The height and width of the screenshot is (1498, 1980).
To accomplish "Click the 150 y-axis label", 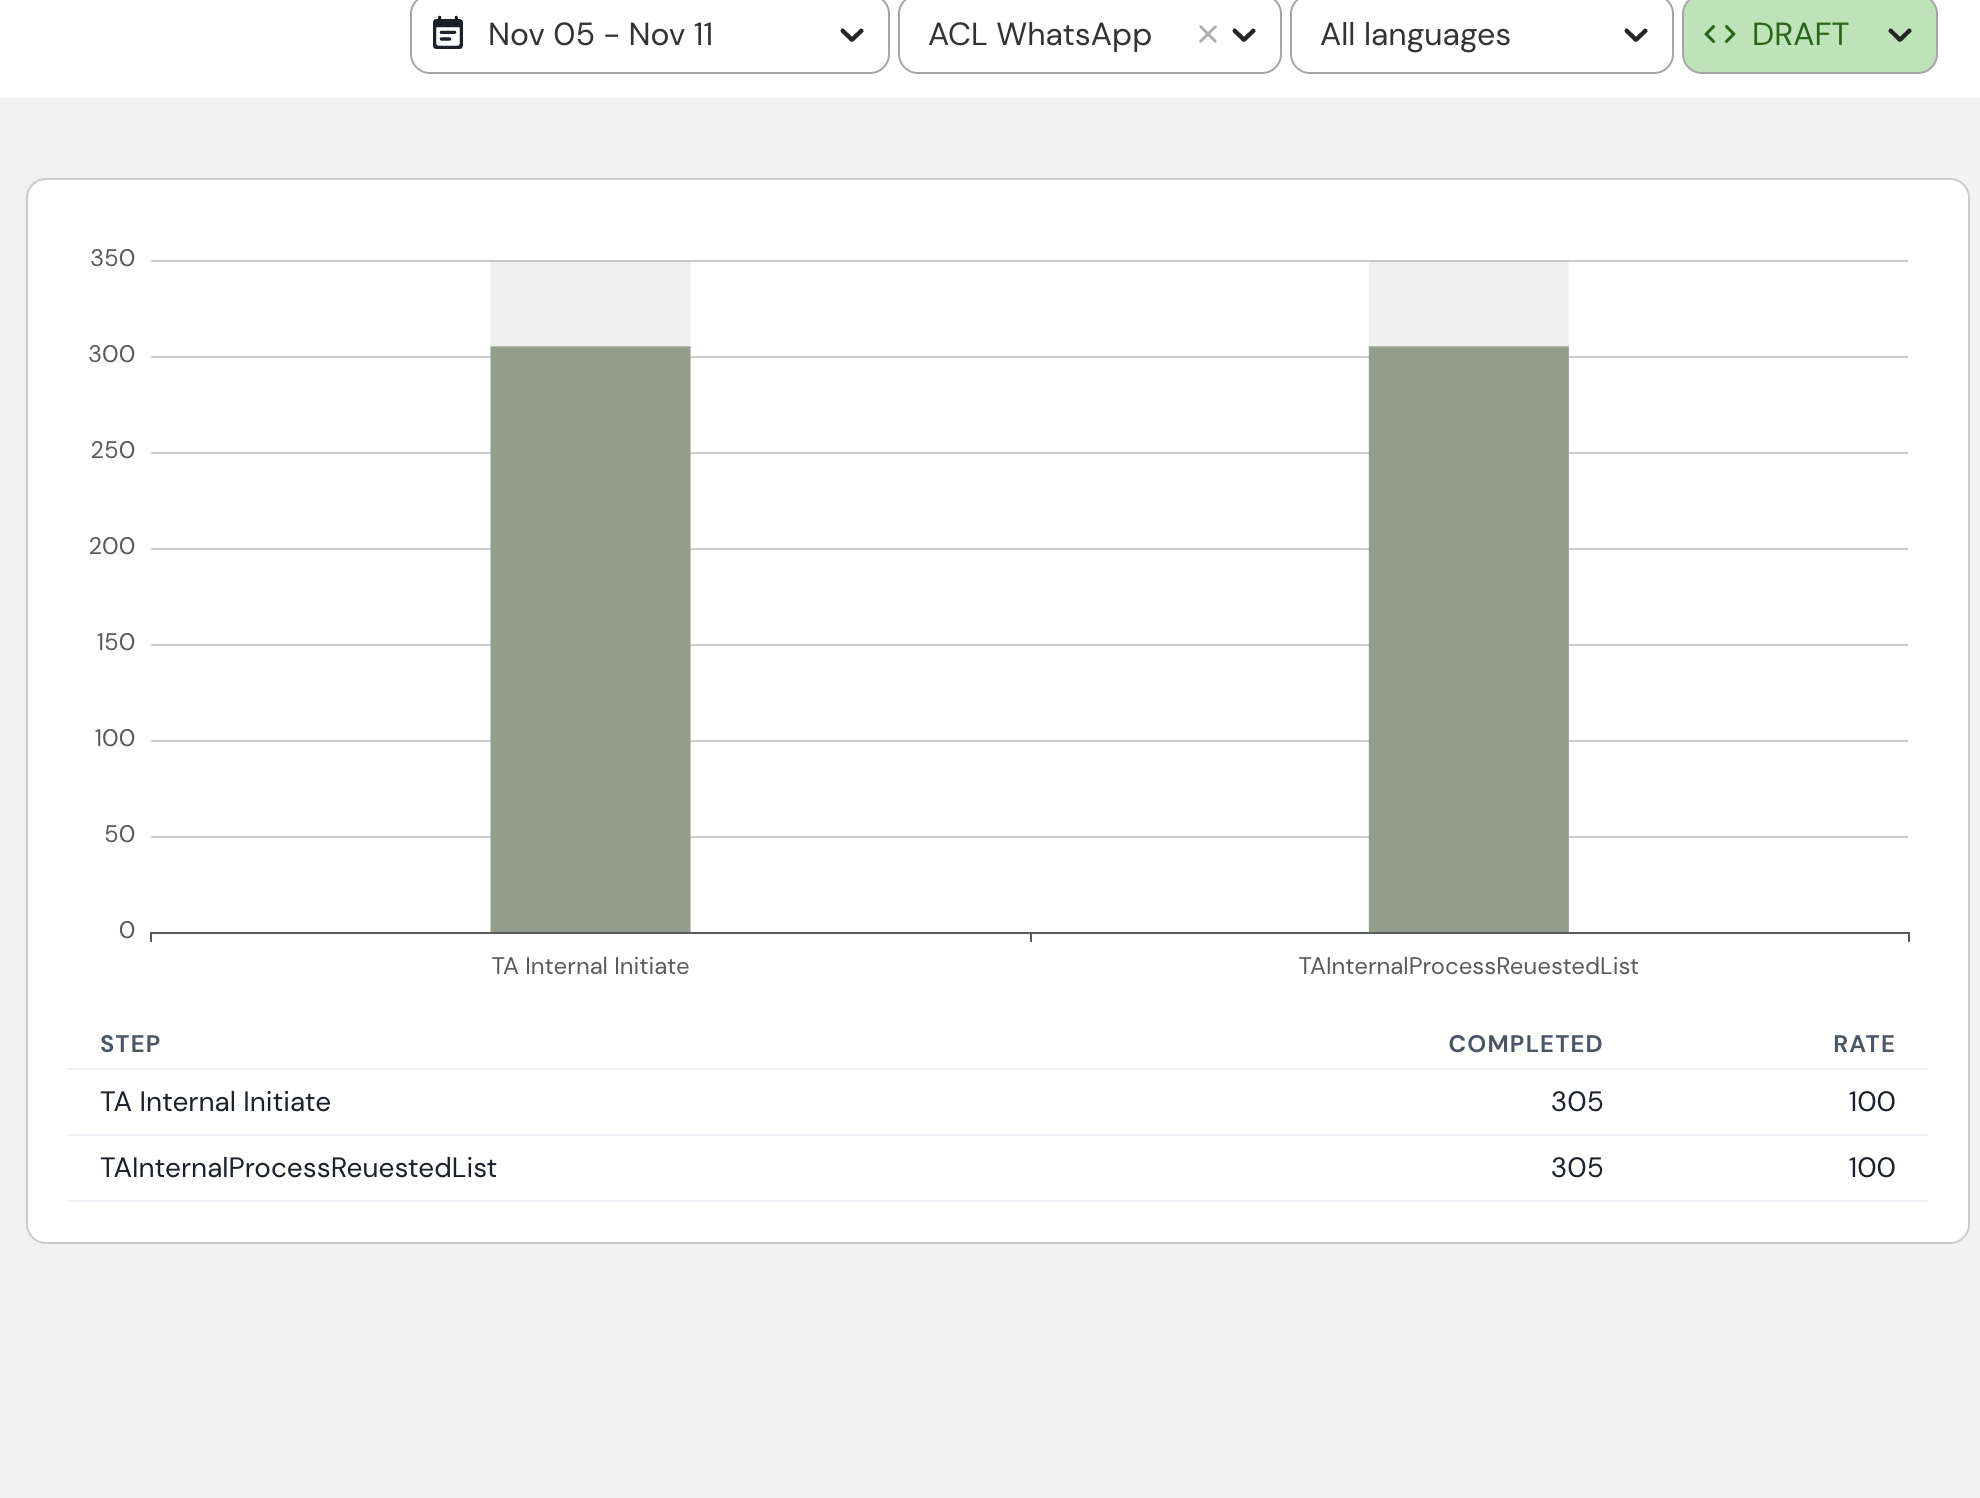I will 115,642.
